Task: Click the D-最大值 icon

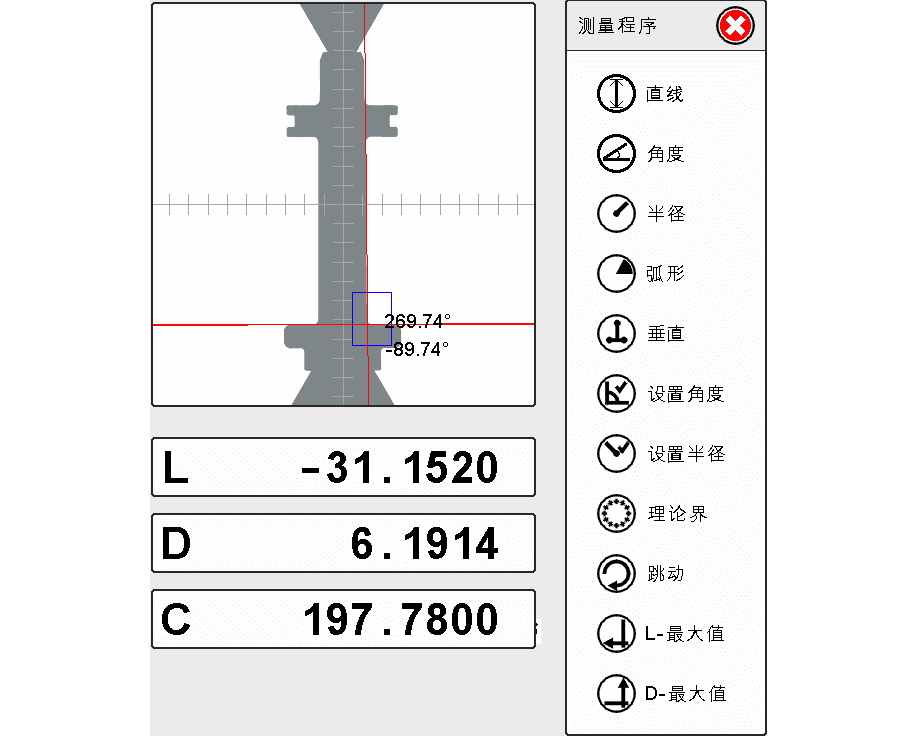Action: [616, 693]
